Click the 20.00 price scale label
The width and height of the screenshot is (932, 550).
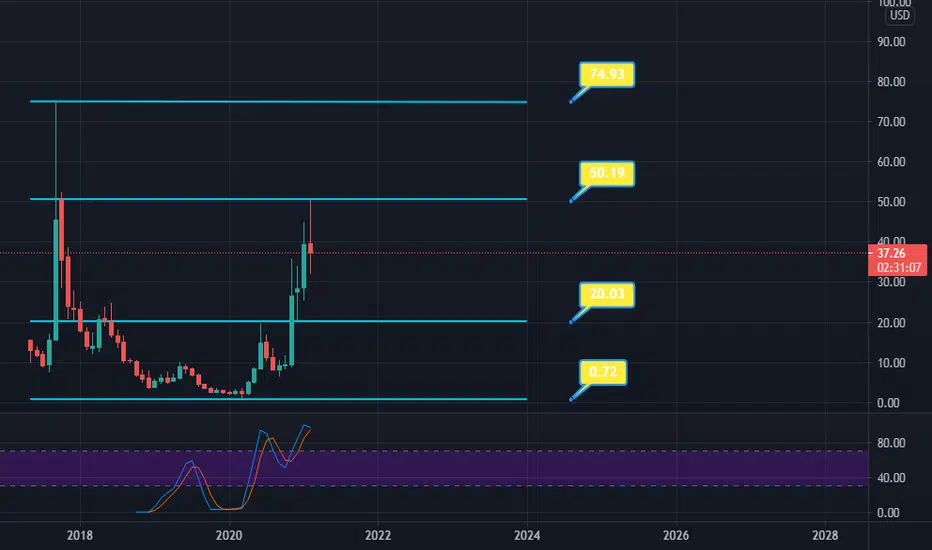pos(891,323)
